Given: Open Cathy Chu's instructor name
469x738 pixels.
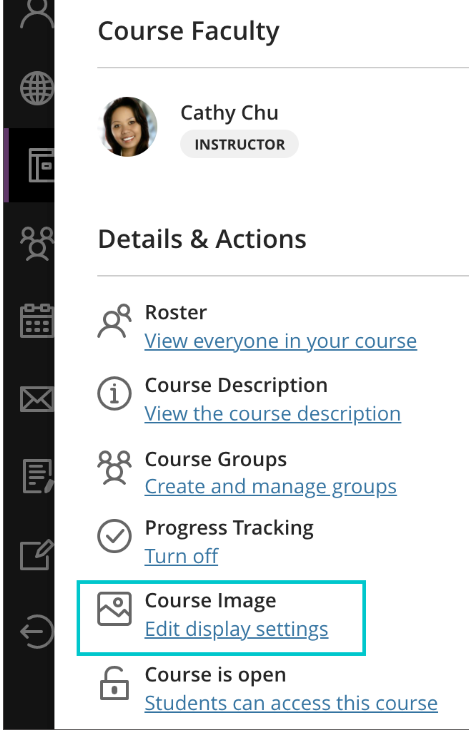Looking at the screenshot, I should click(229, 113).
